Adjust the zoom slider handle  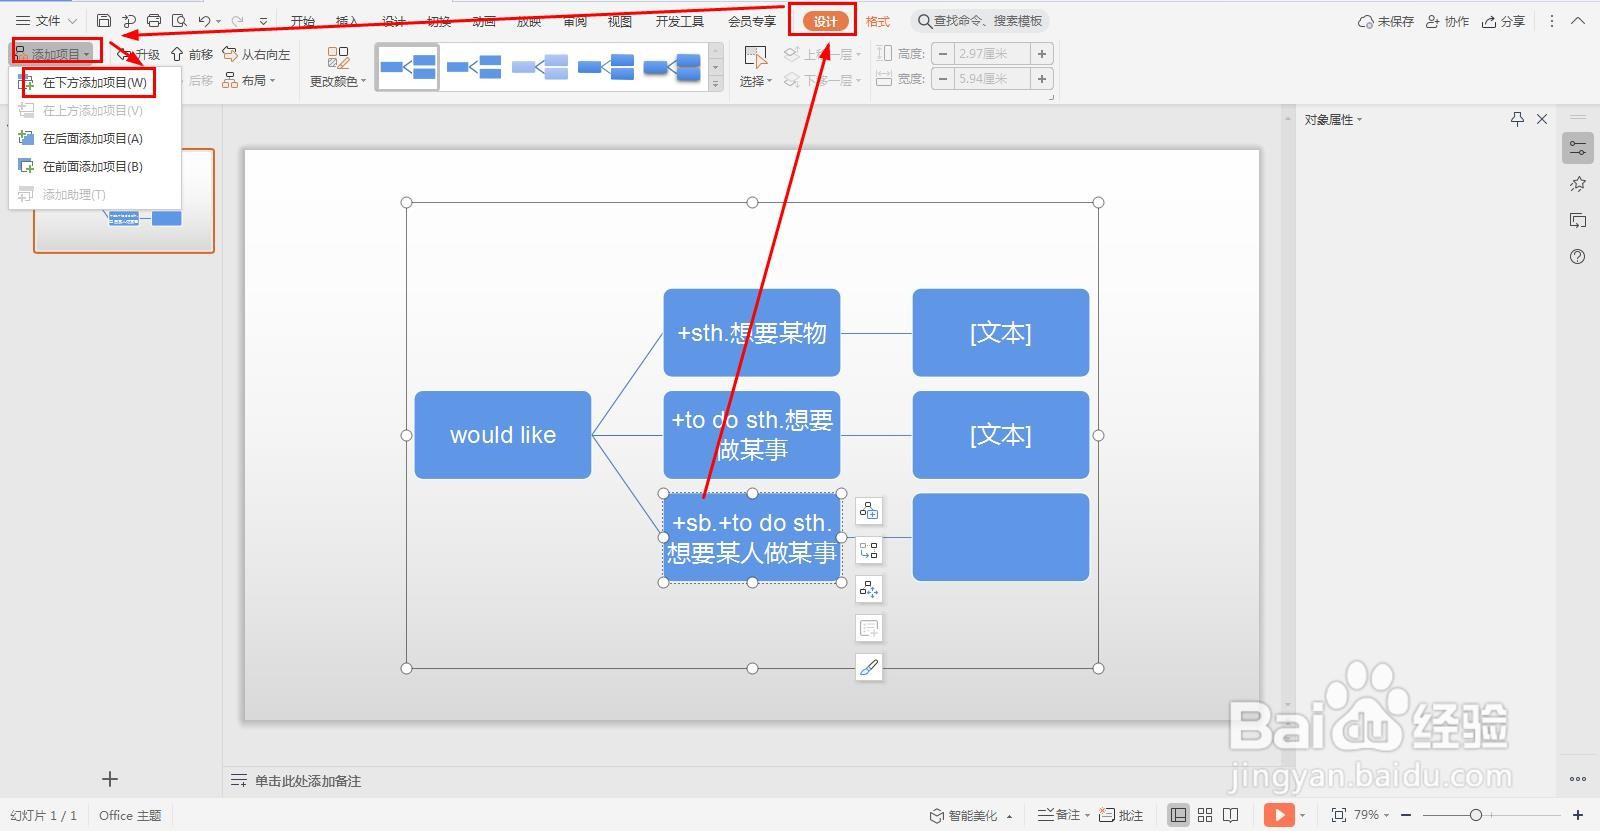click(1476, 815)
